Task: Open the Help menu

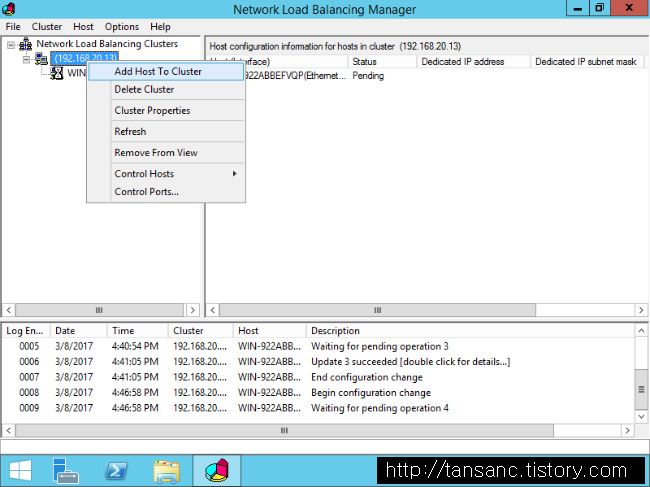Action: pyautogui.click(x=160, y=27)
